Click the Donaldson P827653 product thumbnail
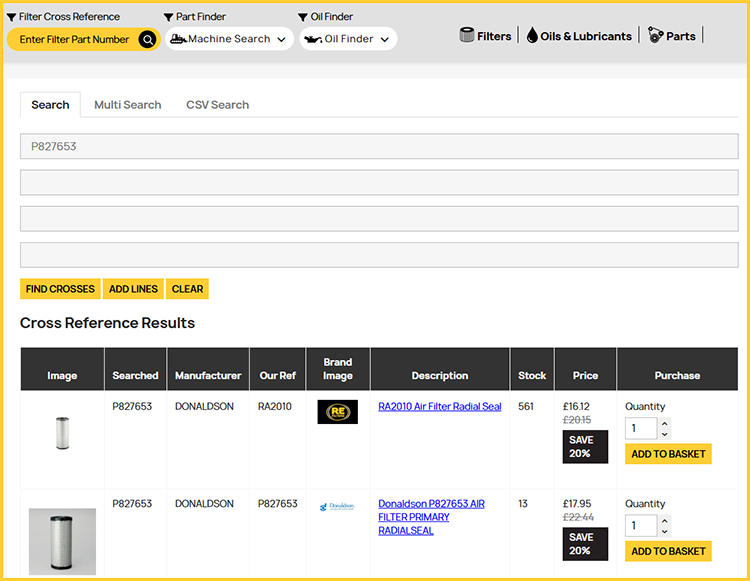The height and width of the screenshot is (581, 750). (62, 541)
